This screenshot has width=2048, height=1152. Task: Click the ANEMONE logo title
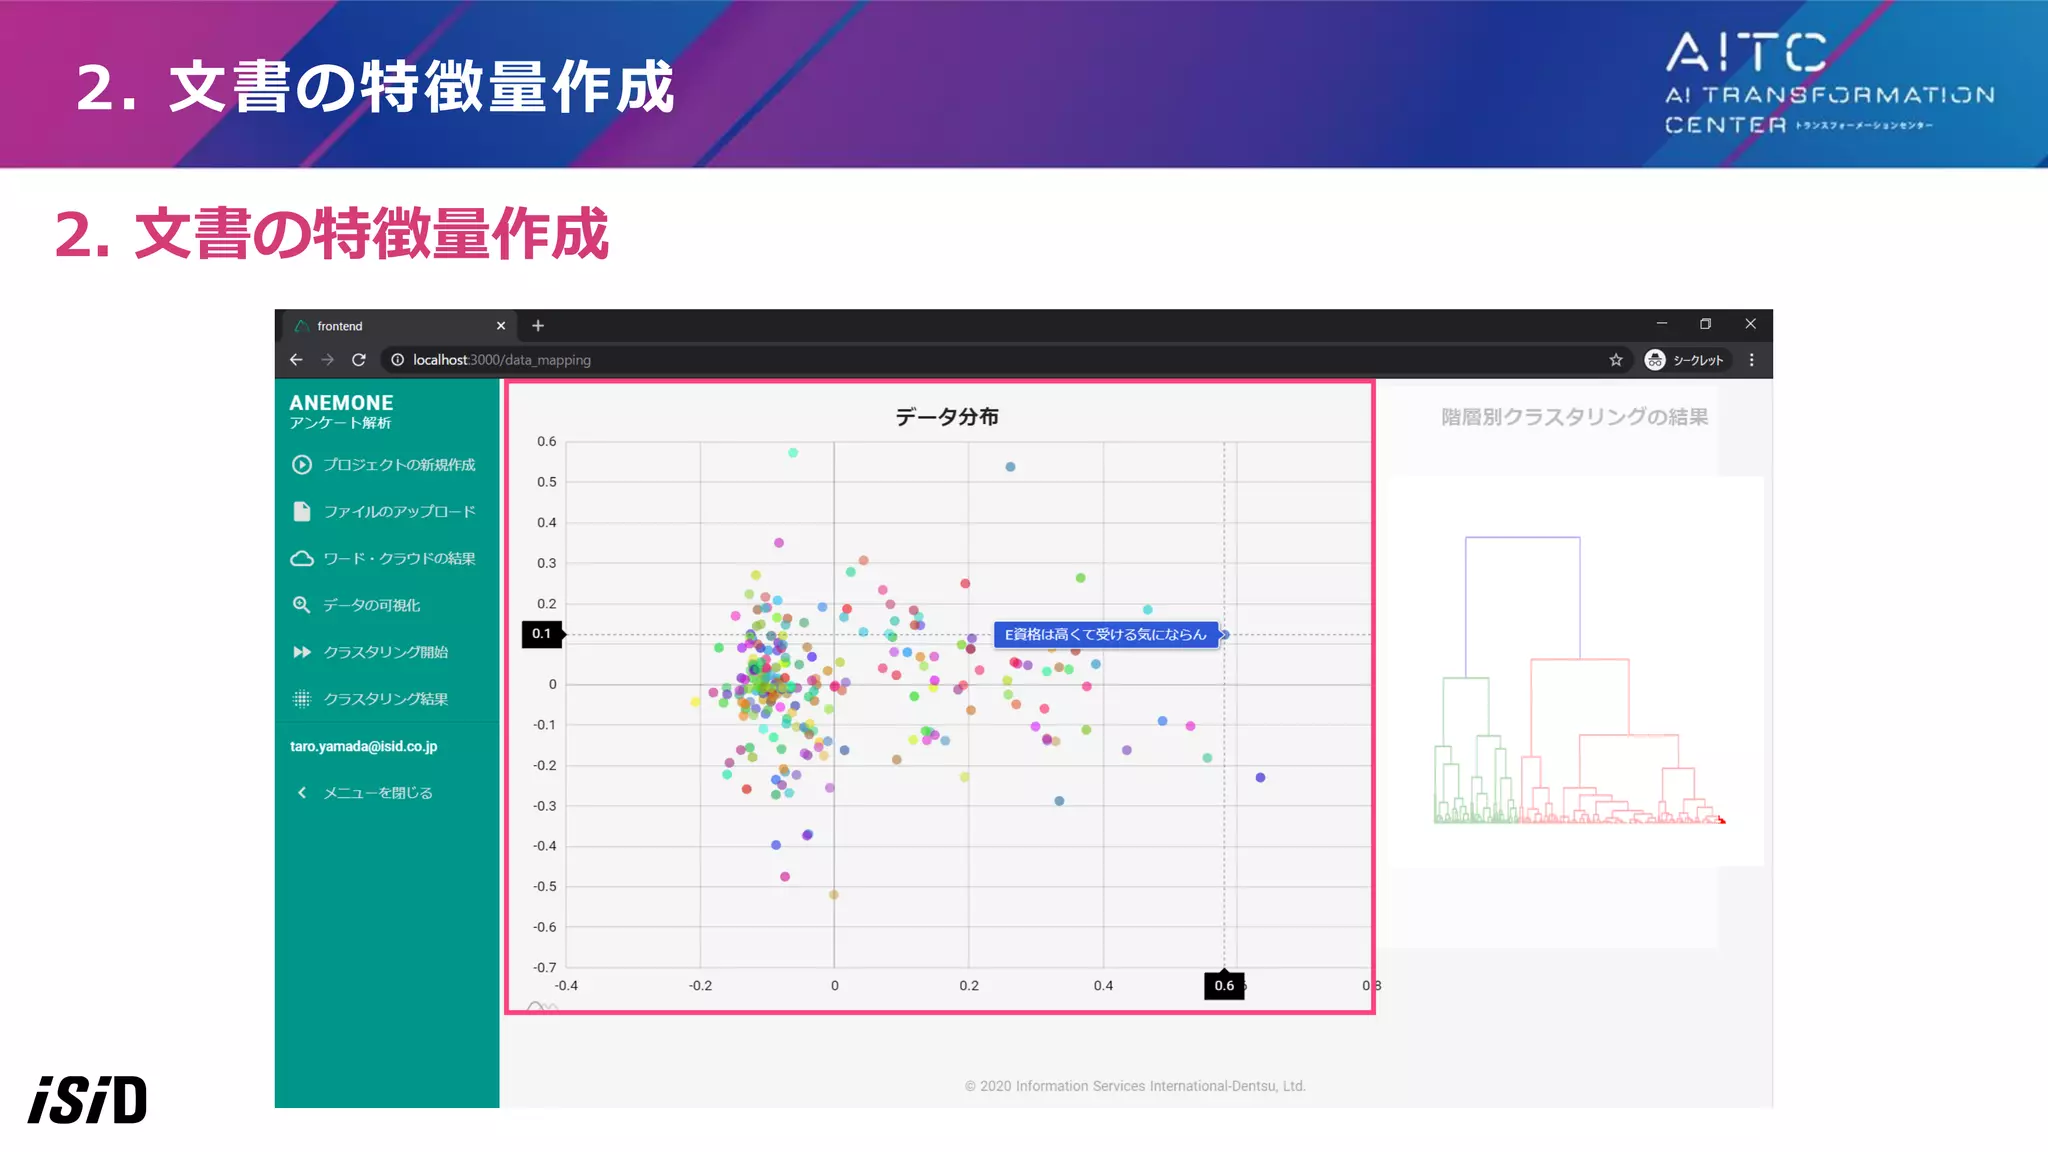click(x=341, y=403)
